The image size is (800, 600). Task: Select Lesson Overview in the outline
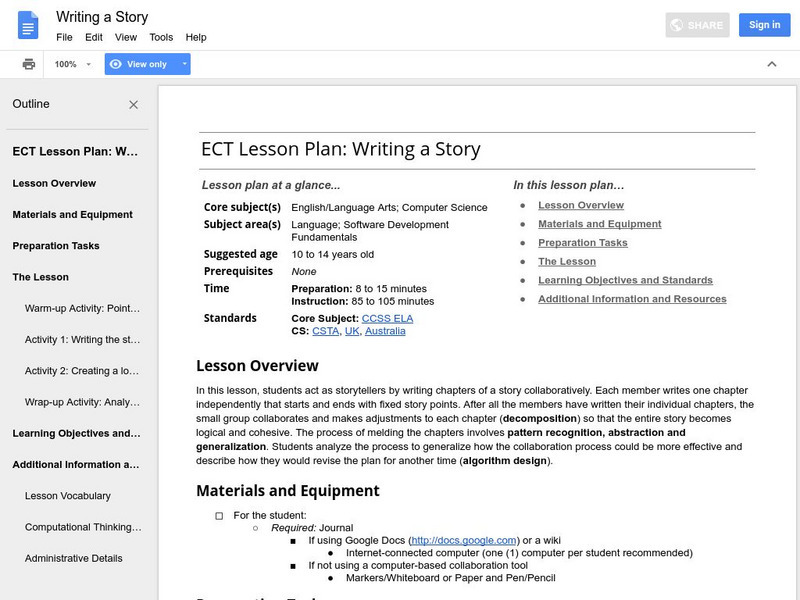pos(54,183)
